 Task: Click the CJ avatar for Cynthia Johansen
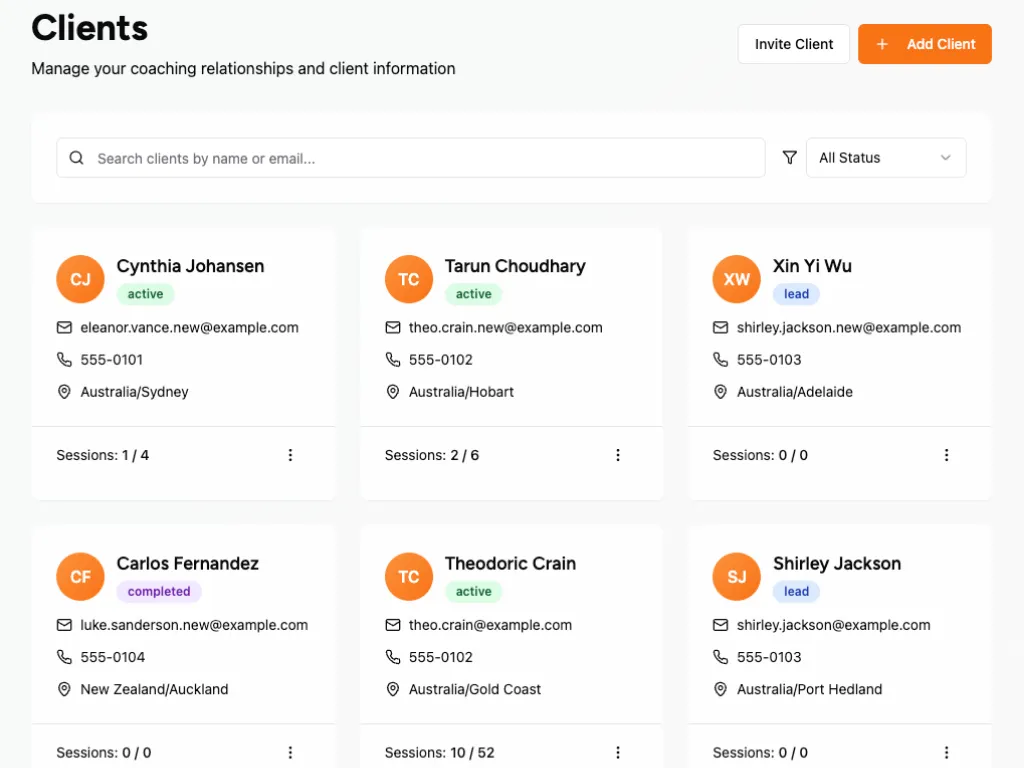pos(81,279)
